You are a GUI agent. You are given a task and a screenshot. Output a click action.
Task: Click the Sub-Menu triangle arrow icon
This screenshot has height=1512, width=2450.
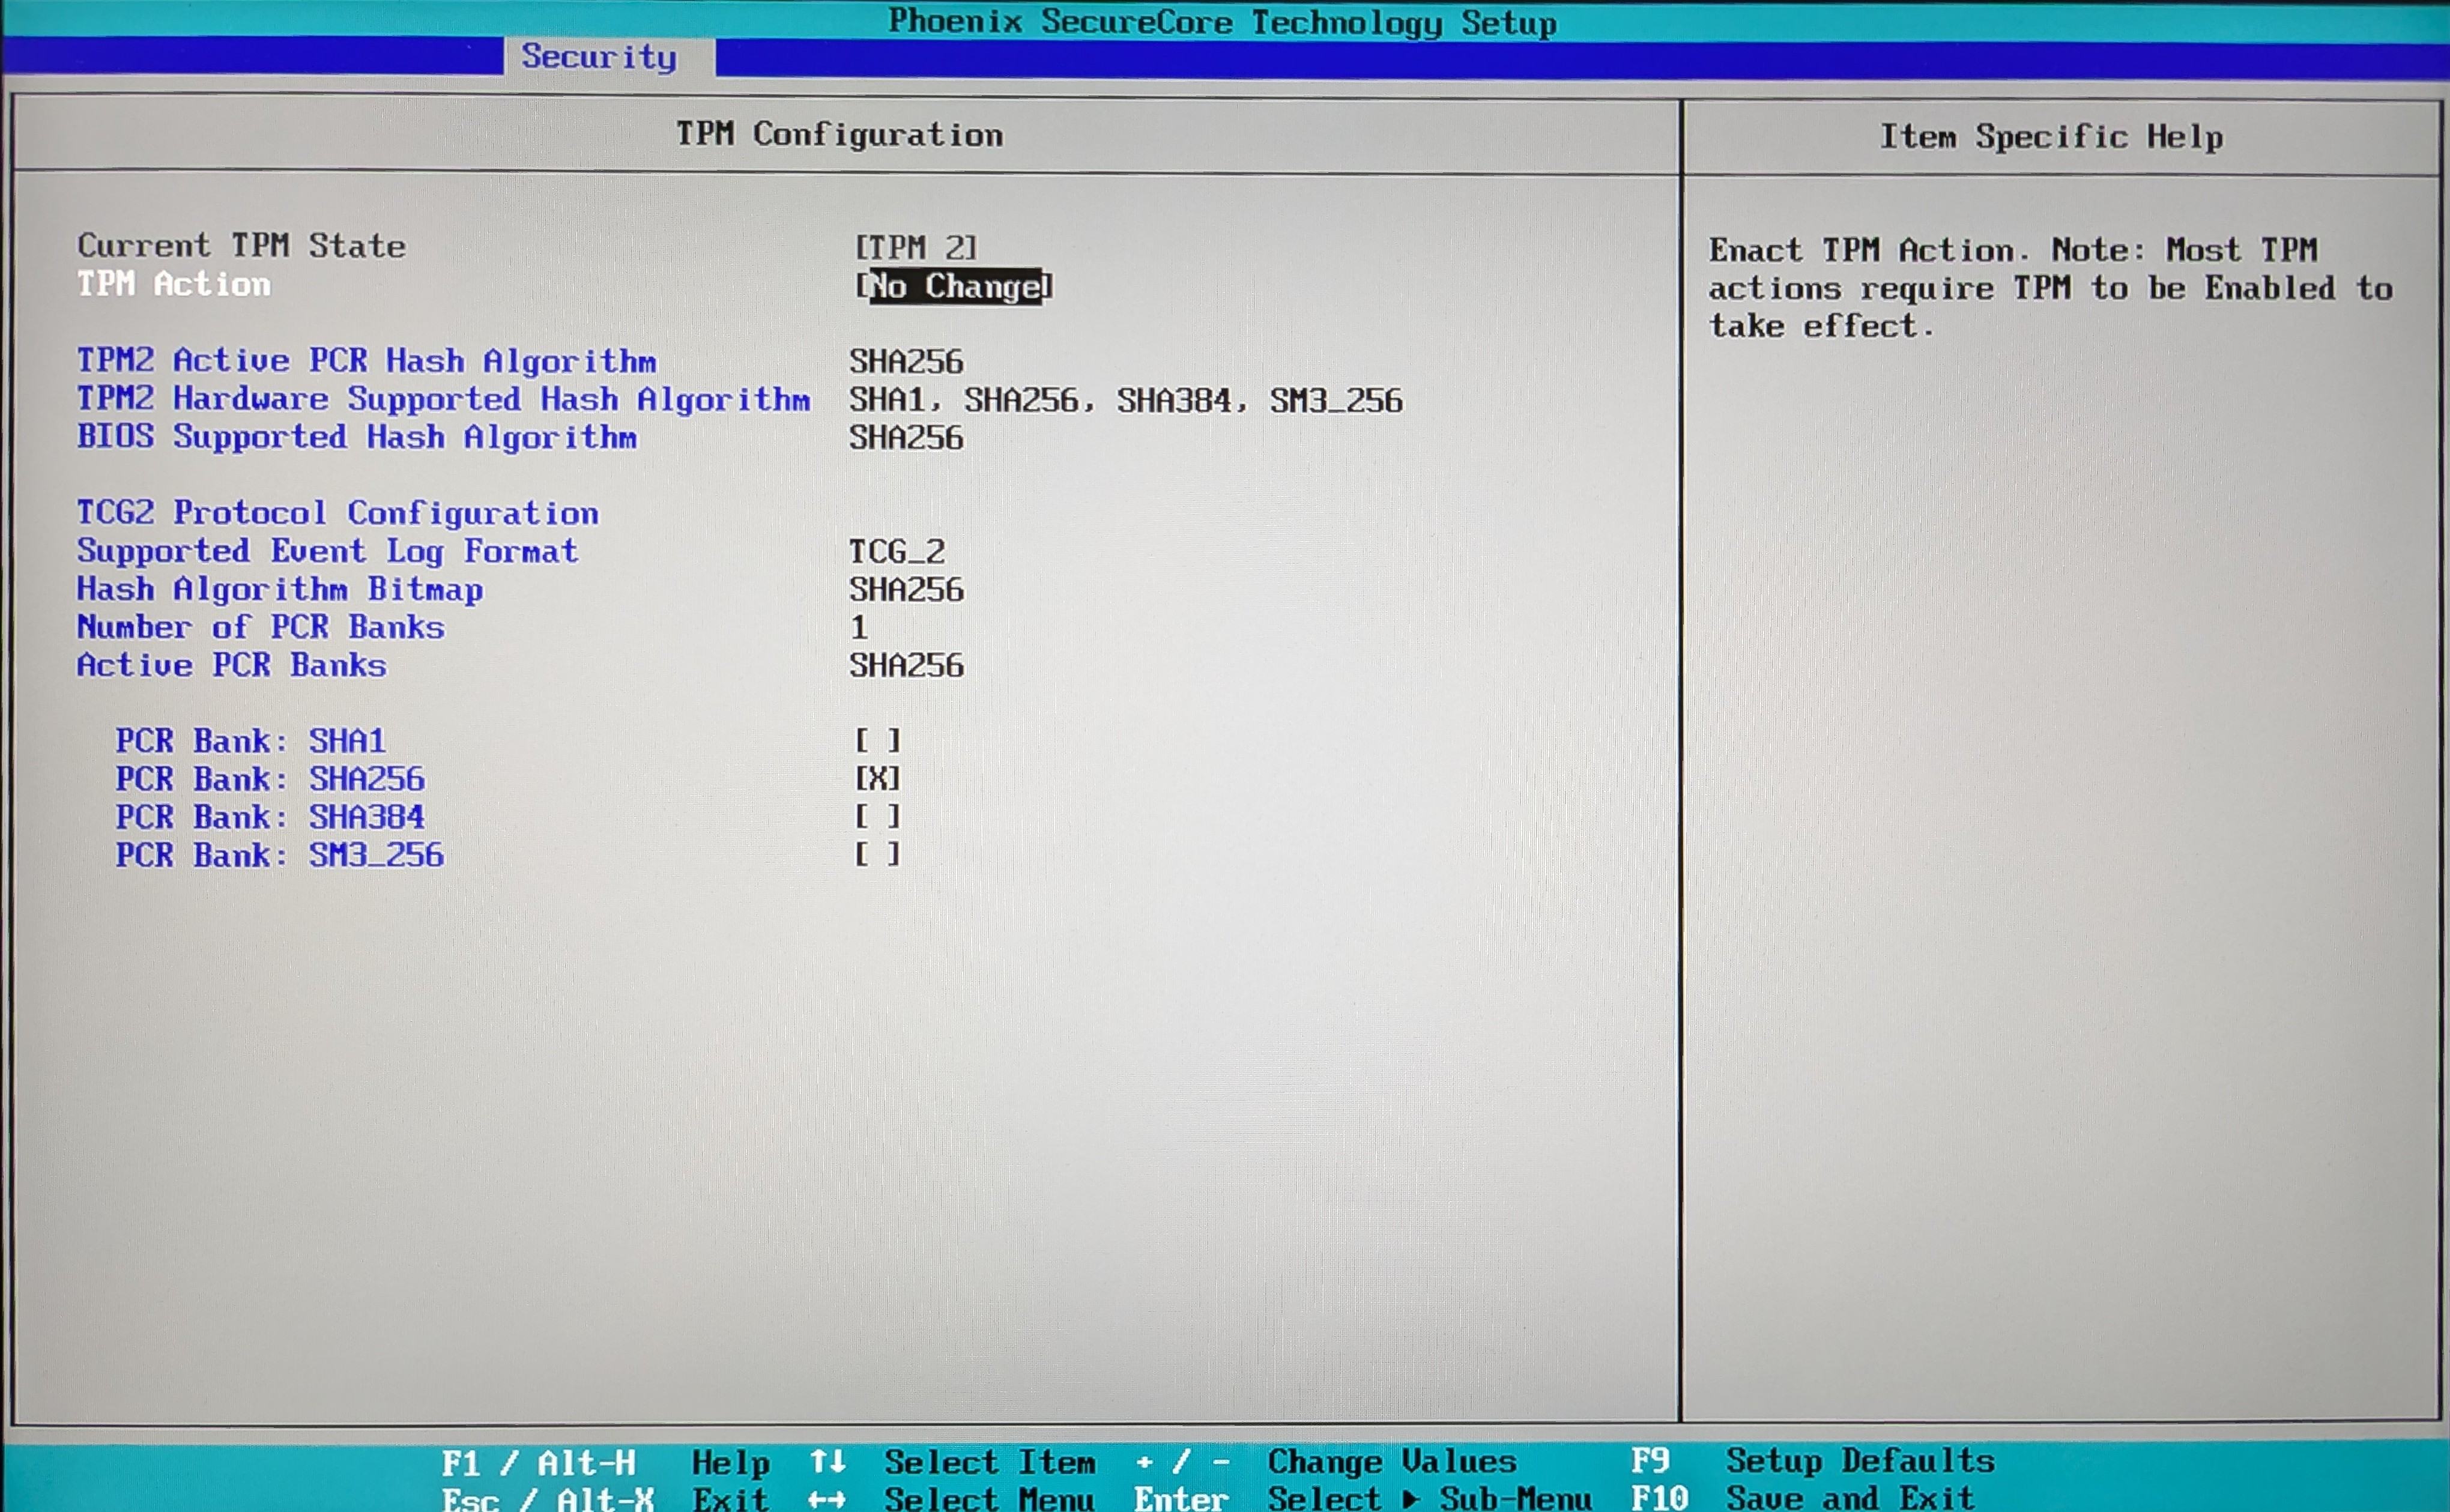tap(1411, 1498)
